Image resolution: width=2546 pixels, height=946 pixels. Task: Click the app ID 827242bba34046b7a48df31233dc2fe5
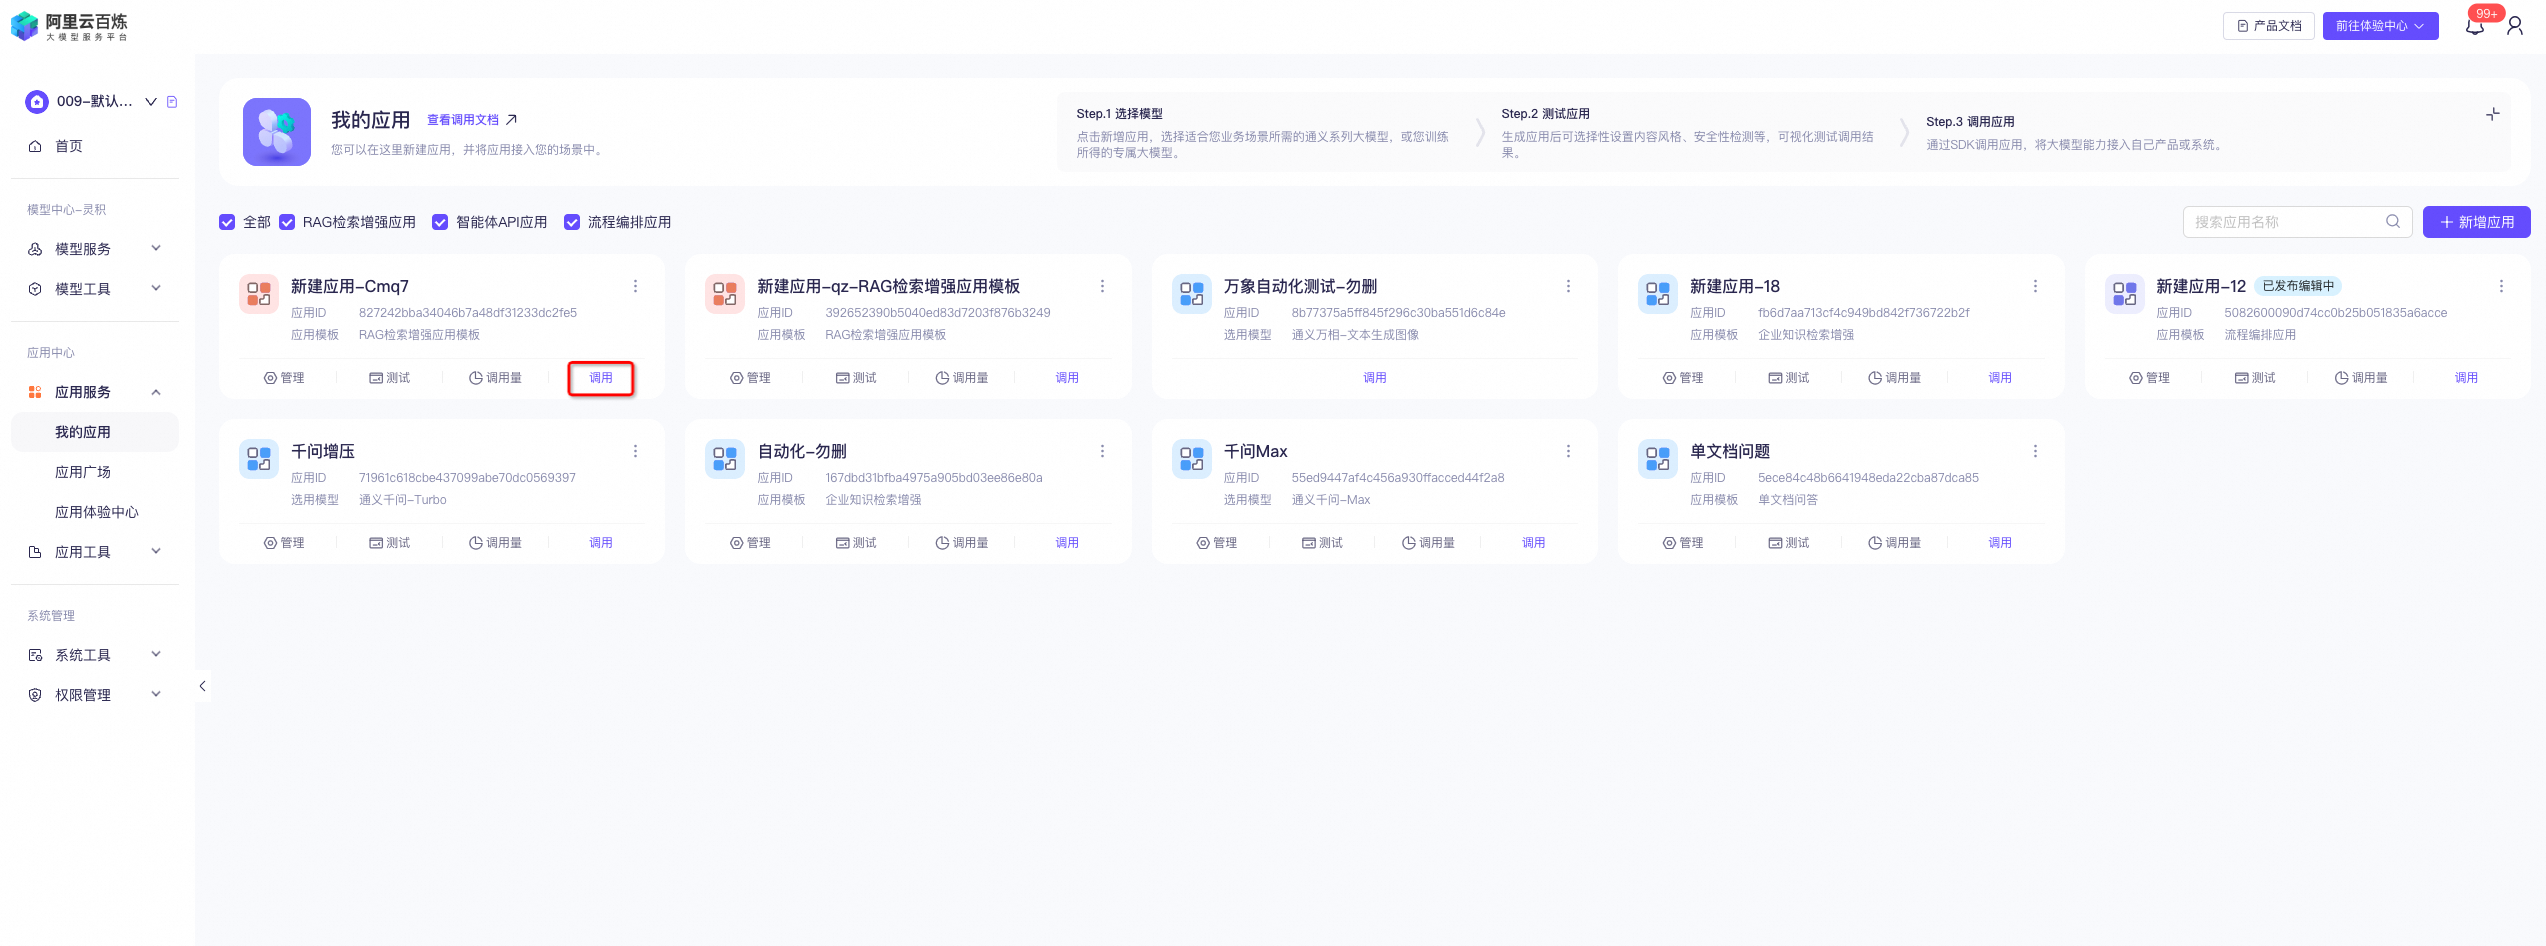point(468,313)
